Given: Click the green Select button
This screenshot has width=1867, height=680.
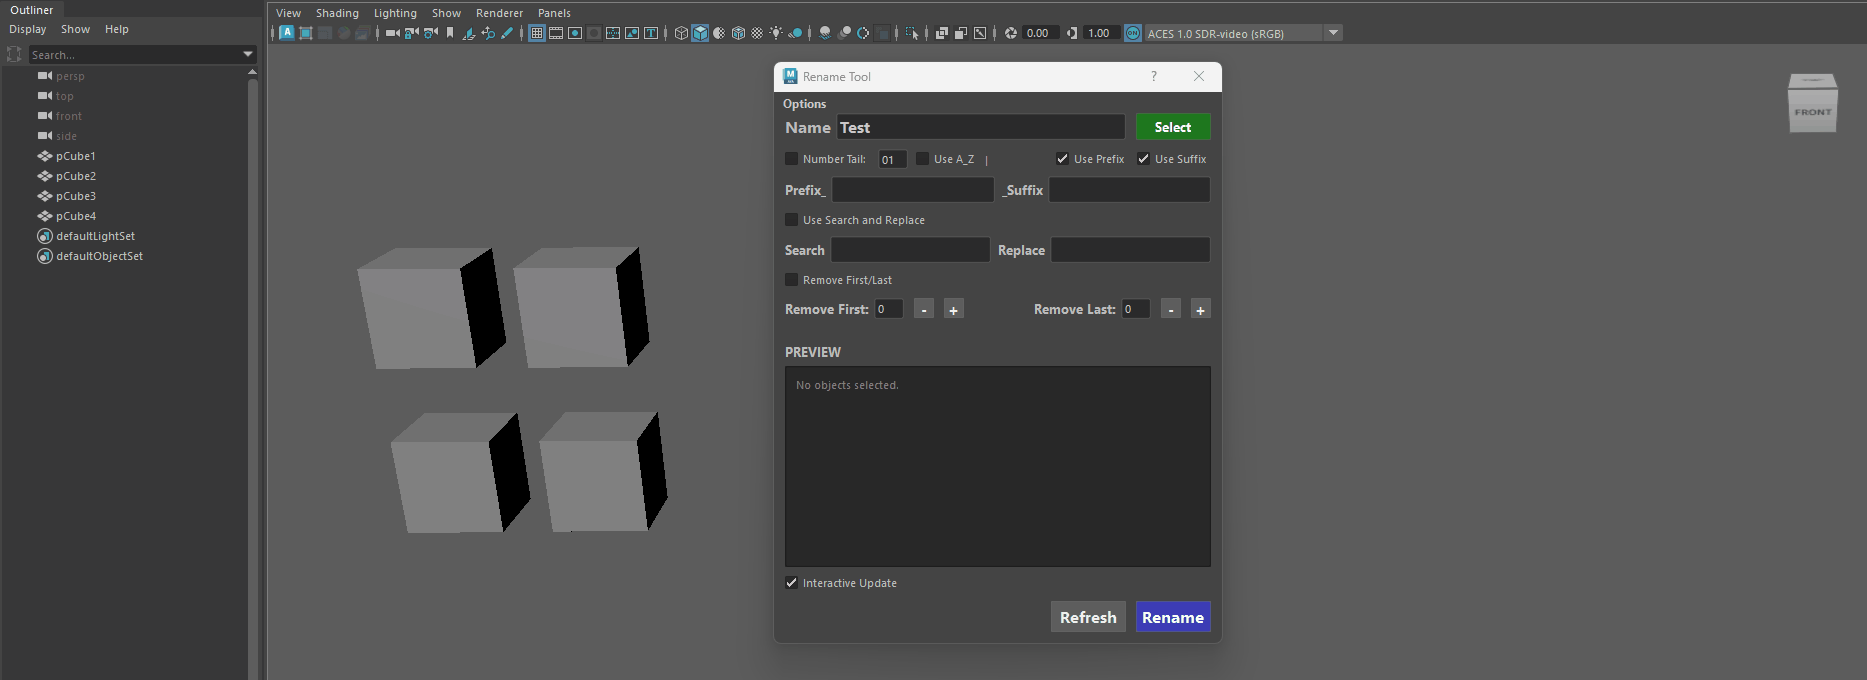Looking at the screenshot, I should pos(1173,127).
